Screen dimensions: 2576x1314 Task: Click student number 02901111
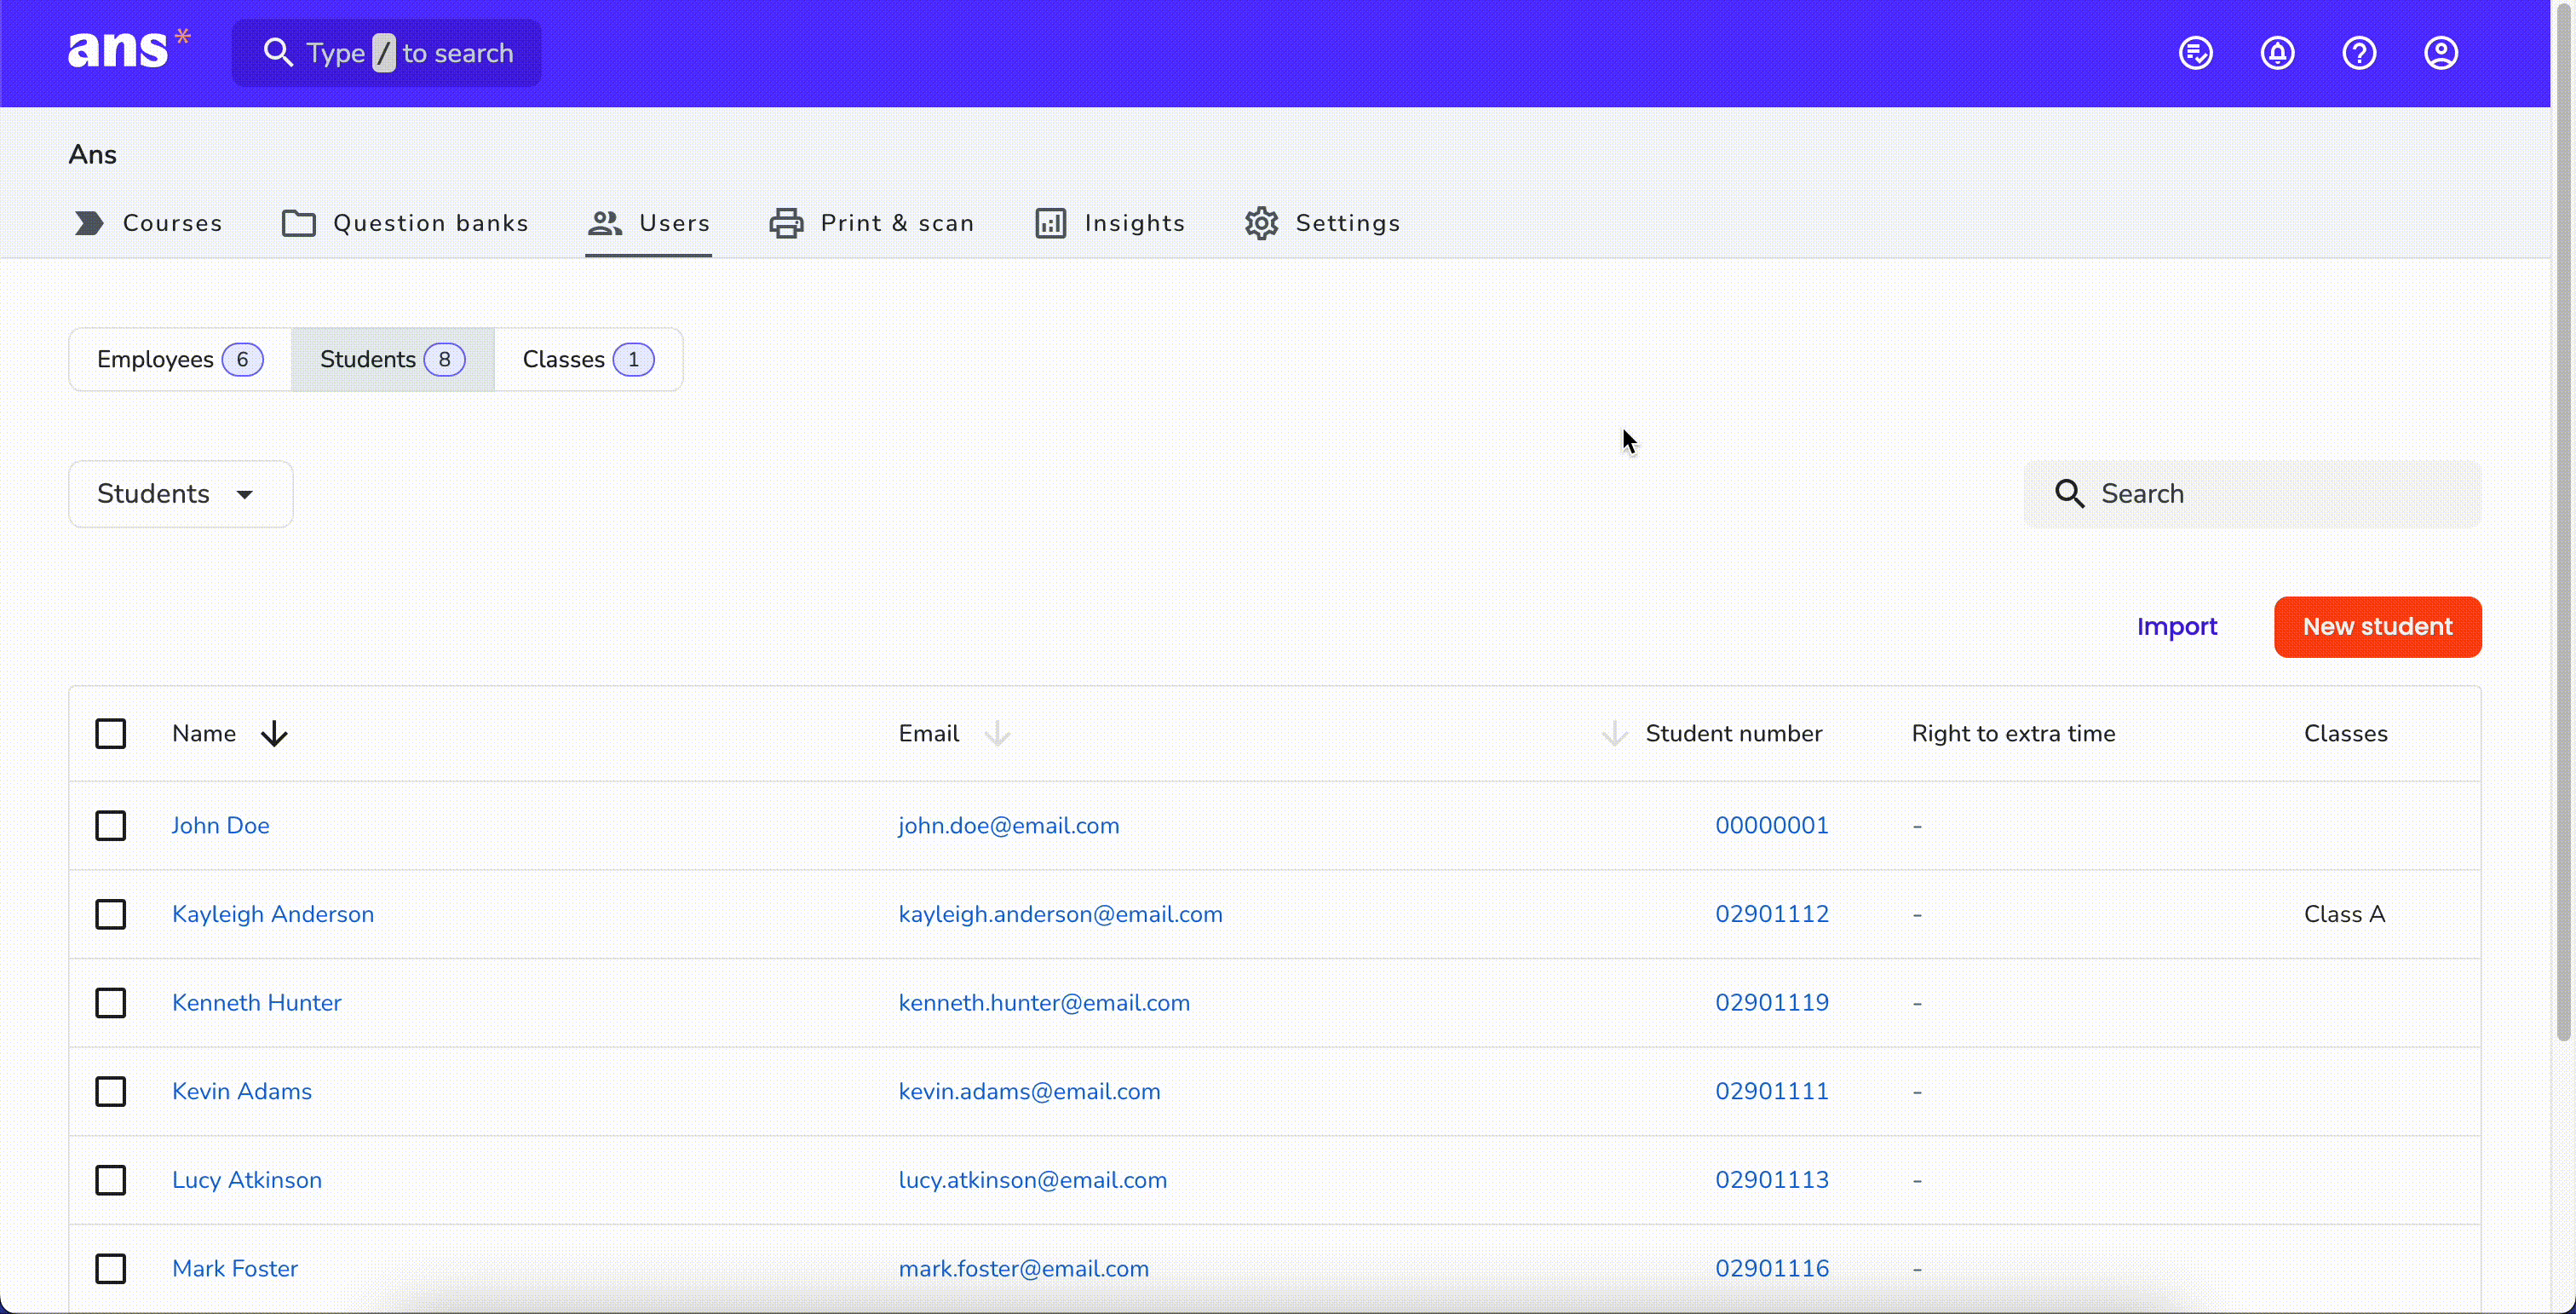coord(1772,1091)
